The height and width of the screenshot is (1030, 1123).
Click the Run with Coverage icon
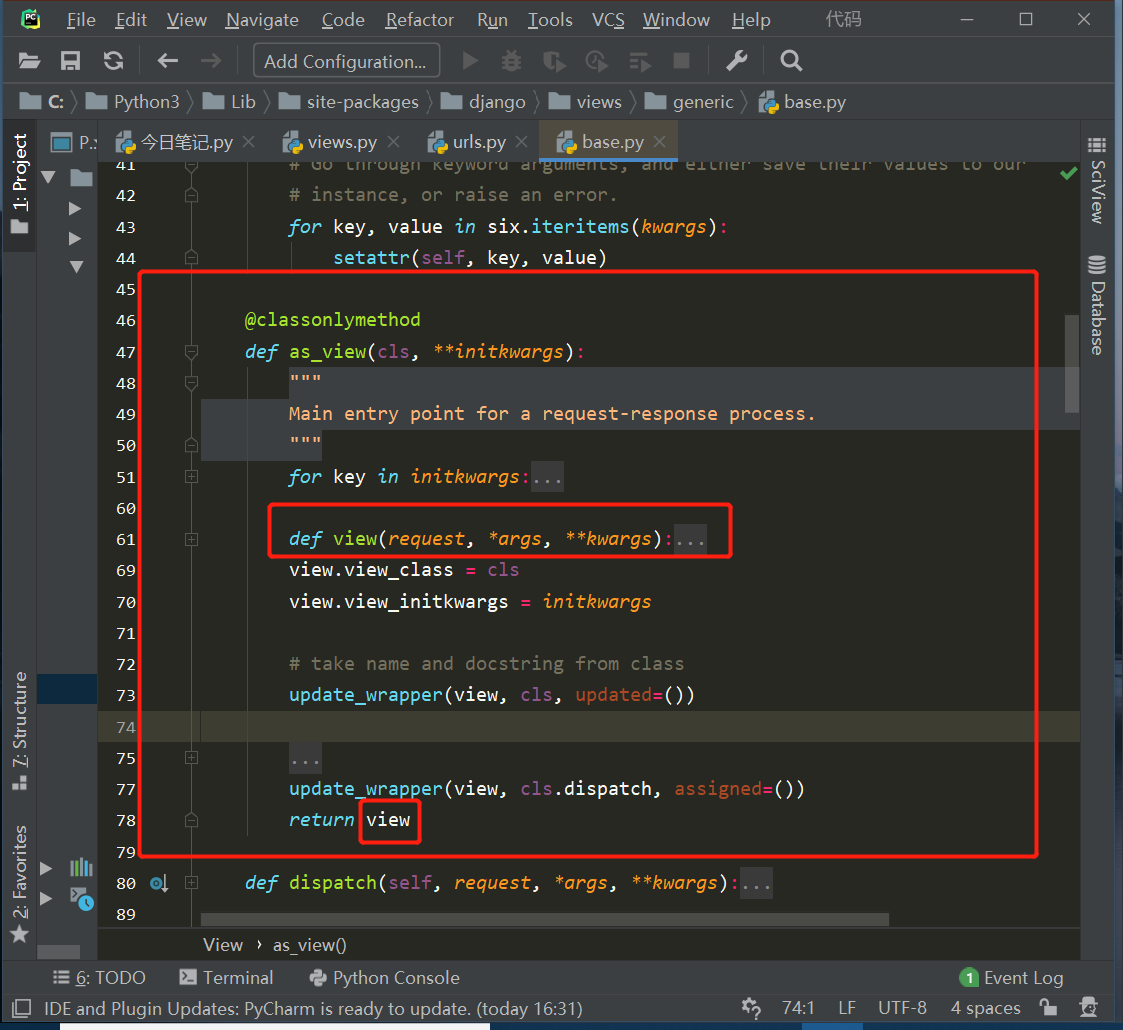point(554,61)
